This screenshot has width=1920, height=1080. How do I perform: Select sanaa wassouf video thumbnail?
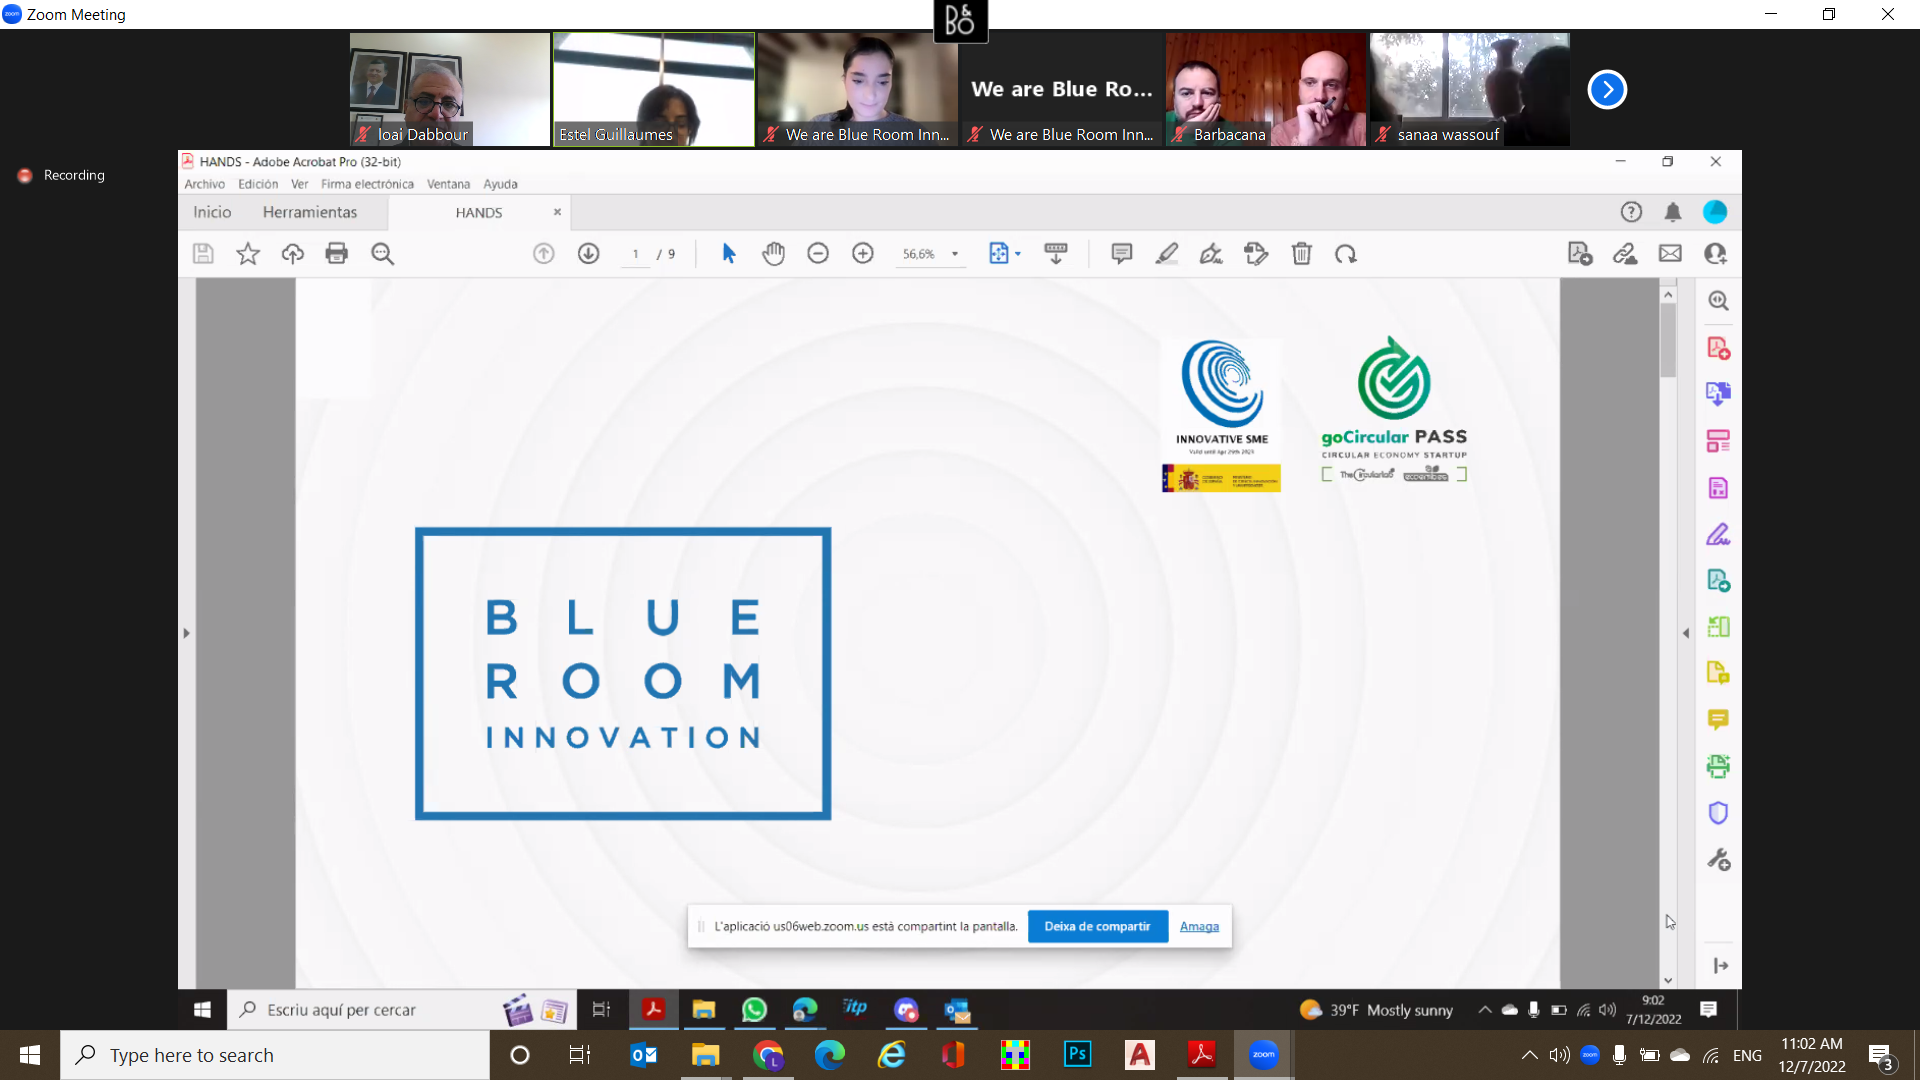coord(1469,90)
